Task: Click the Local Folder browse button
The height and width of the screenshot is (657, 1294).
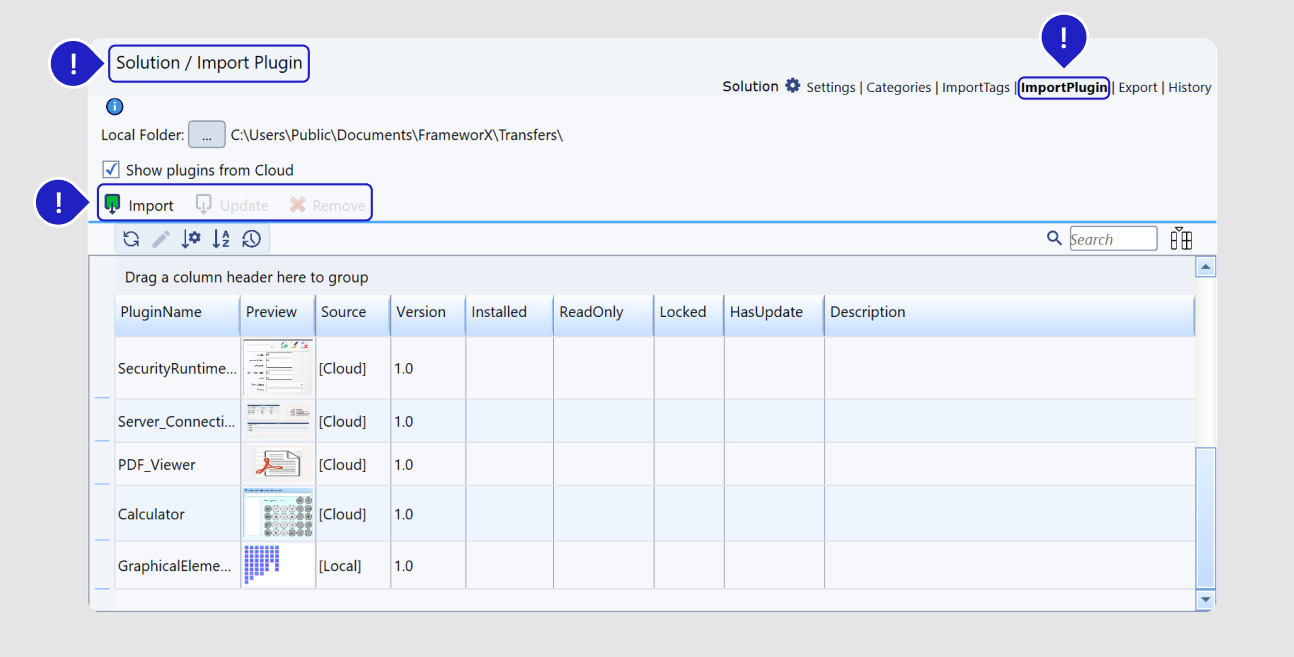Action: click(206, 135)
